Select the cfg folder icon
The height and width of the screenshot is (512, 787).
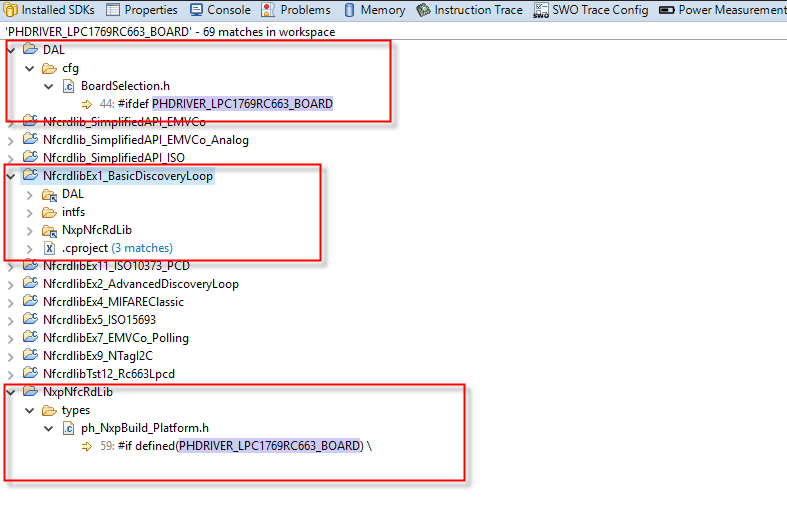[x=49, y=68]
